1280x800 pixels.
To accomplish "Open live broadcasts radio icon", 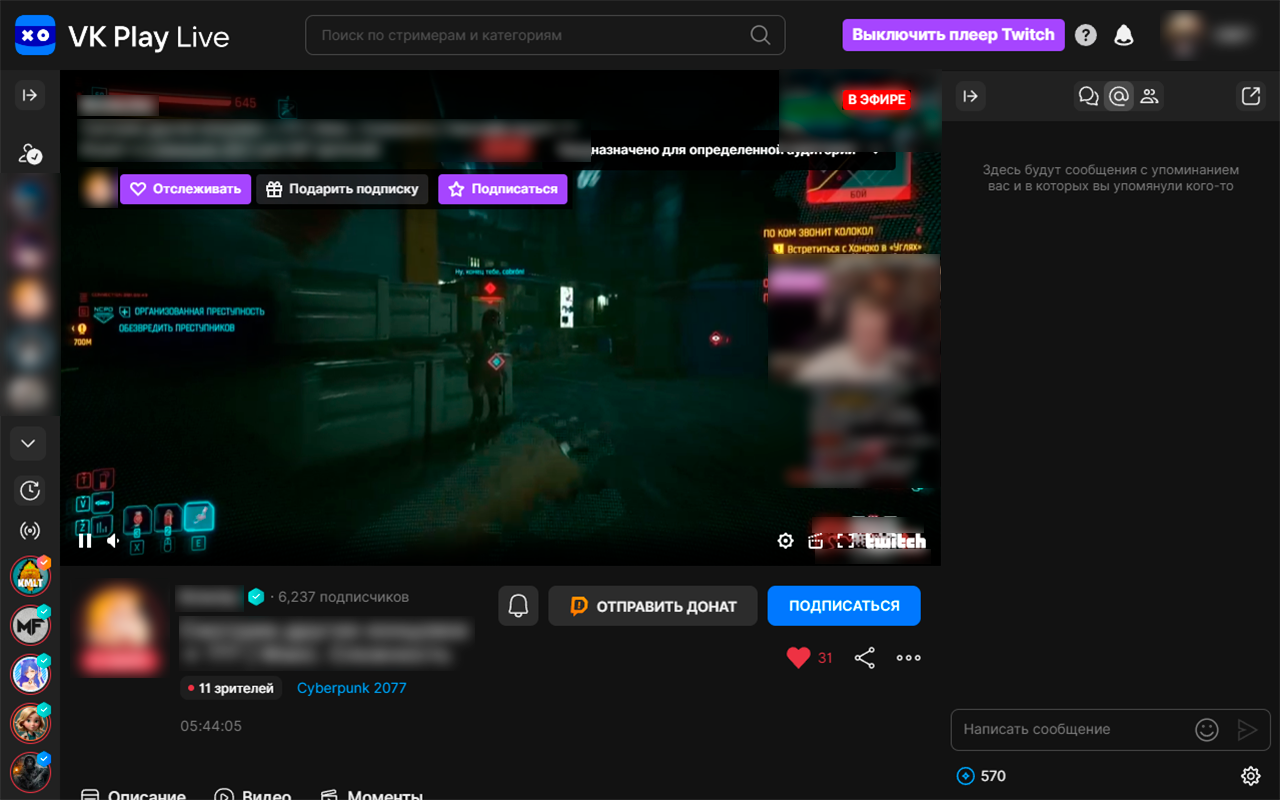I will pyautogui.click(x=30, y=531).
